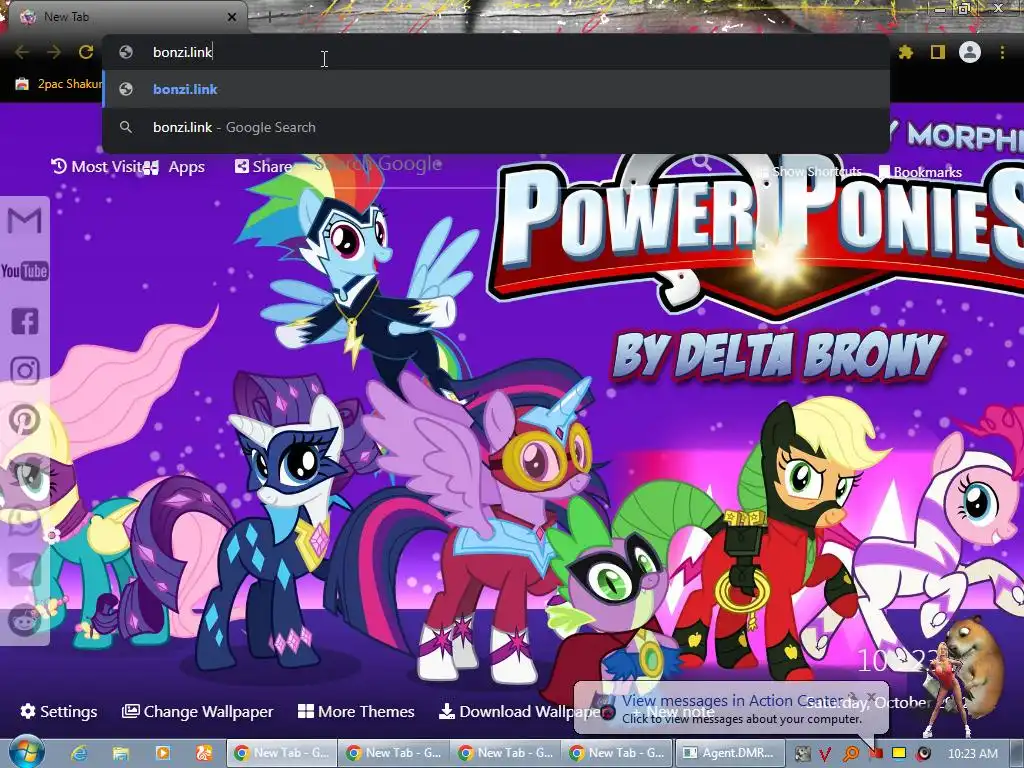Viewport: 1024px width, 768px height.
Task: Open Reddit from the left sidebar
Action: [24, 620]
